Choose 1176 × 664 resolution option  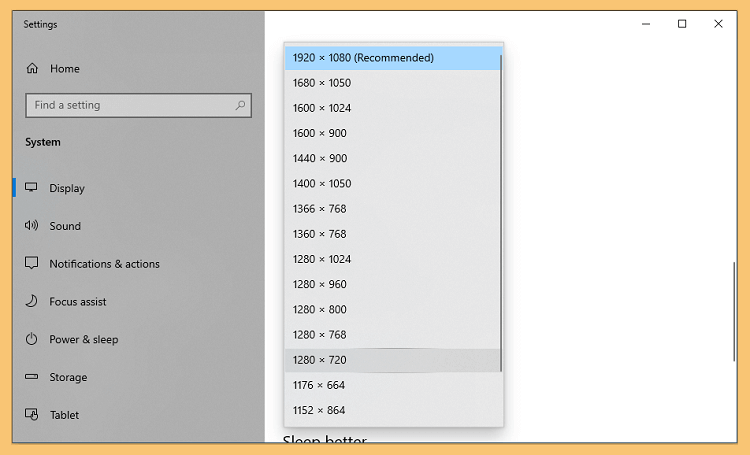[393, 385]
